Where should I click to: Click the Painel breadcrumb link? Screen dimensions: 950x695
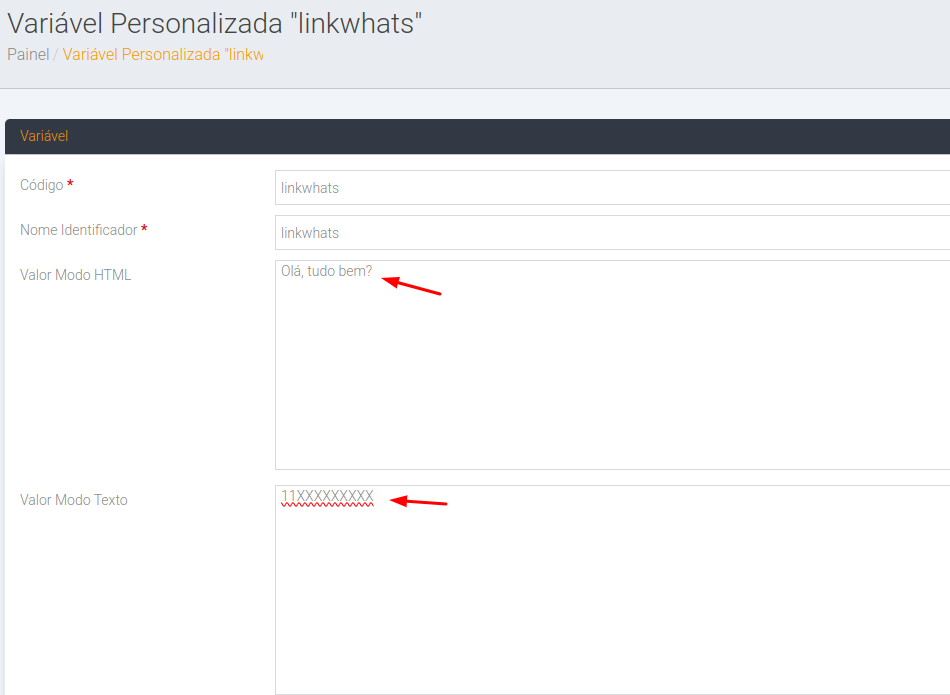[28, 55]
